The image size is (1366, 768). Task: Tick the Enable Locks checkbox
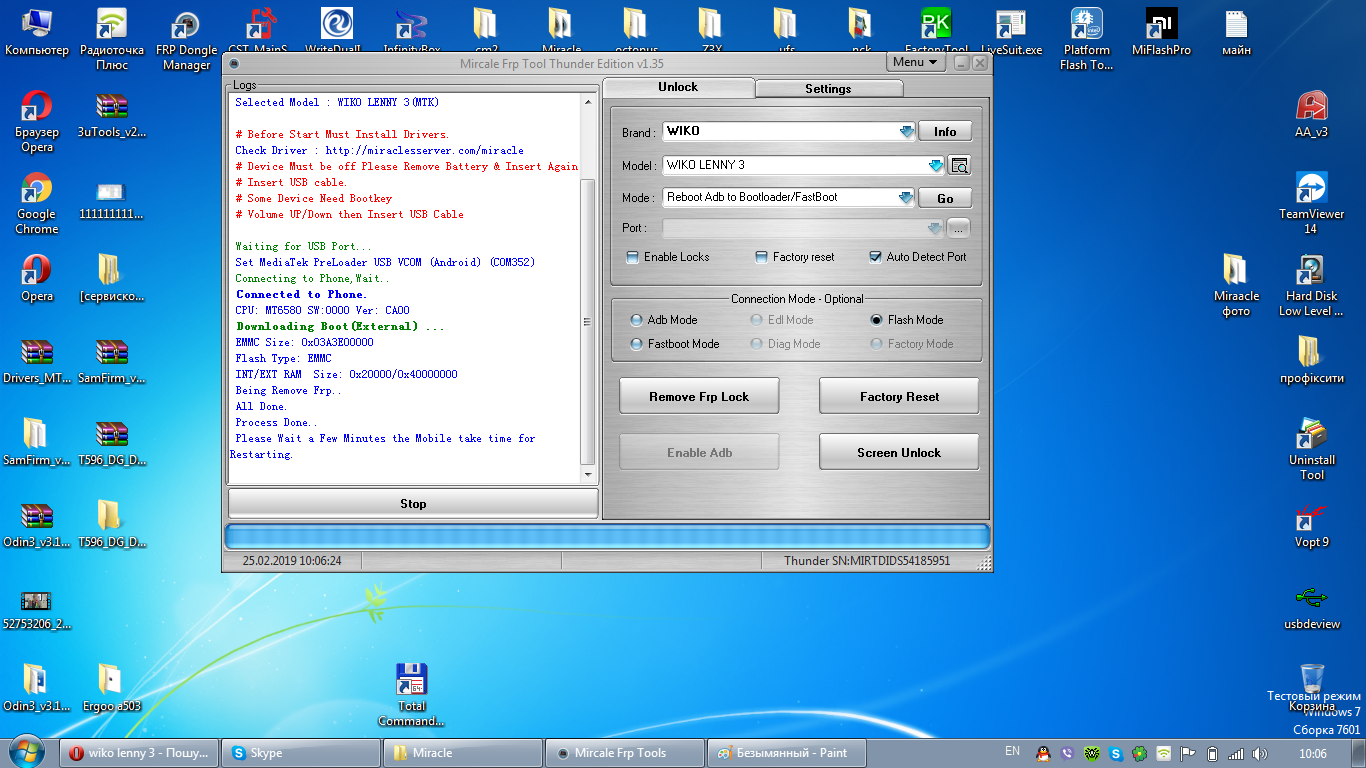pos(632,257)
